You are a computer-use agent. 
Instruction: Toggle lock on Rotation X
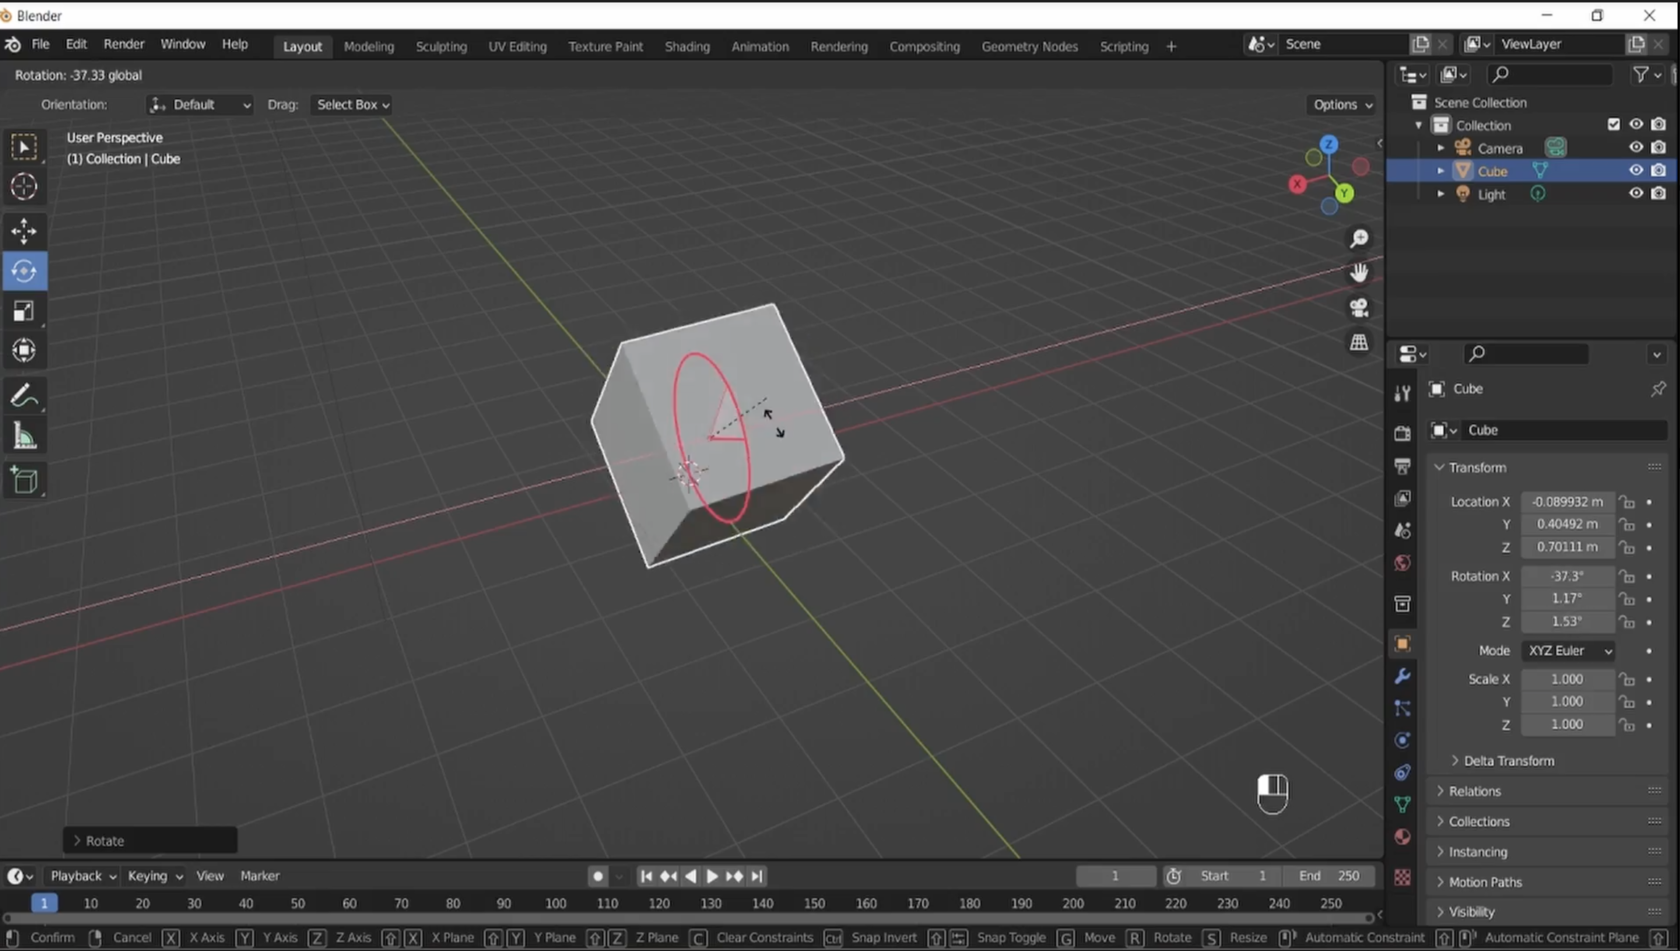(x=1628, y=577)
